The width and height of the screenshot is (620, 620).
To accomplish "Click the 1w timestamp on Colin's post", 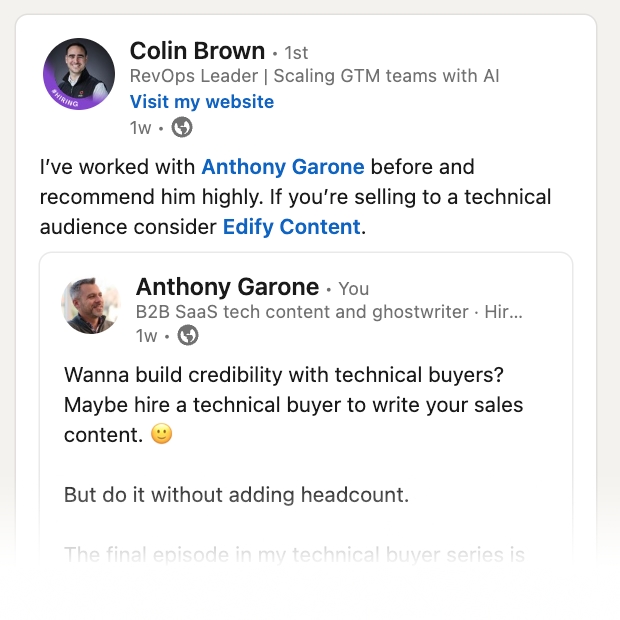I will pos(141,127).
